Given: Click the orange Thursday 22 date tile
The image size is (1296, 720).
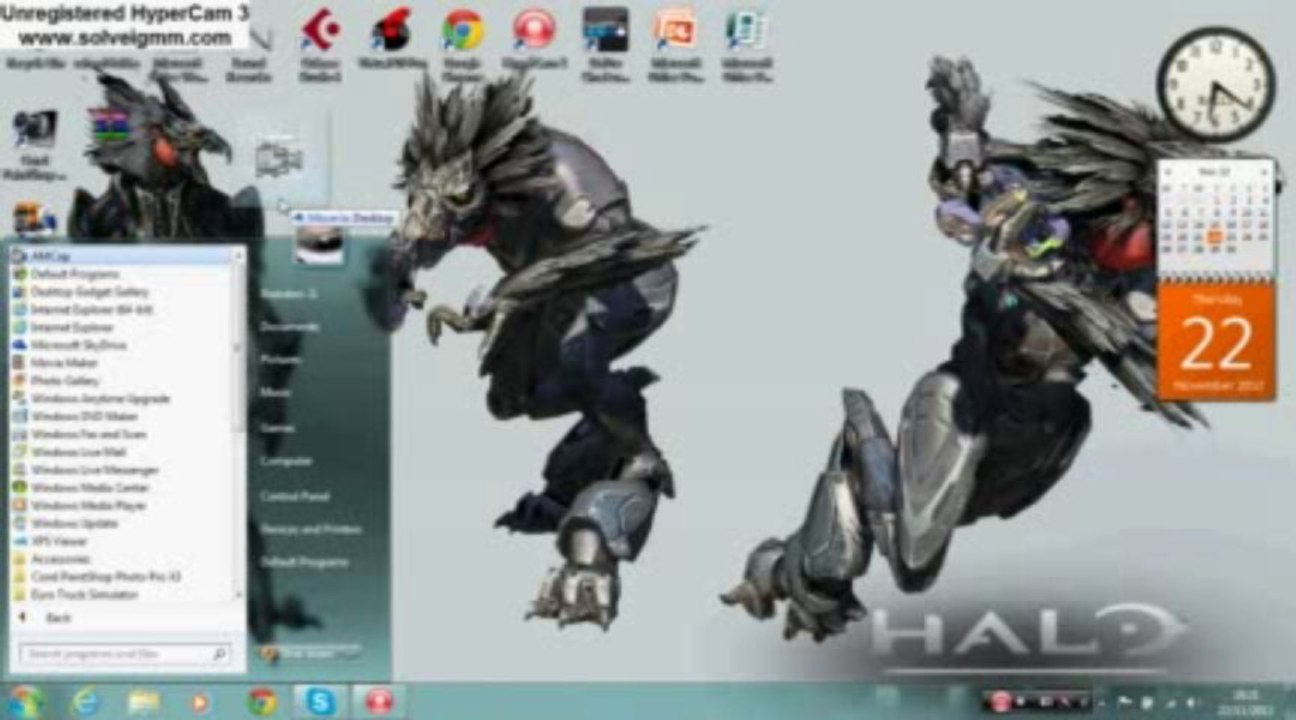Looking at the screenshot, I should pos(1215,341).
